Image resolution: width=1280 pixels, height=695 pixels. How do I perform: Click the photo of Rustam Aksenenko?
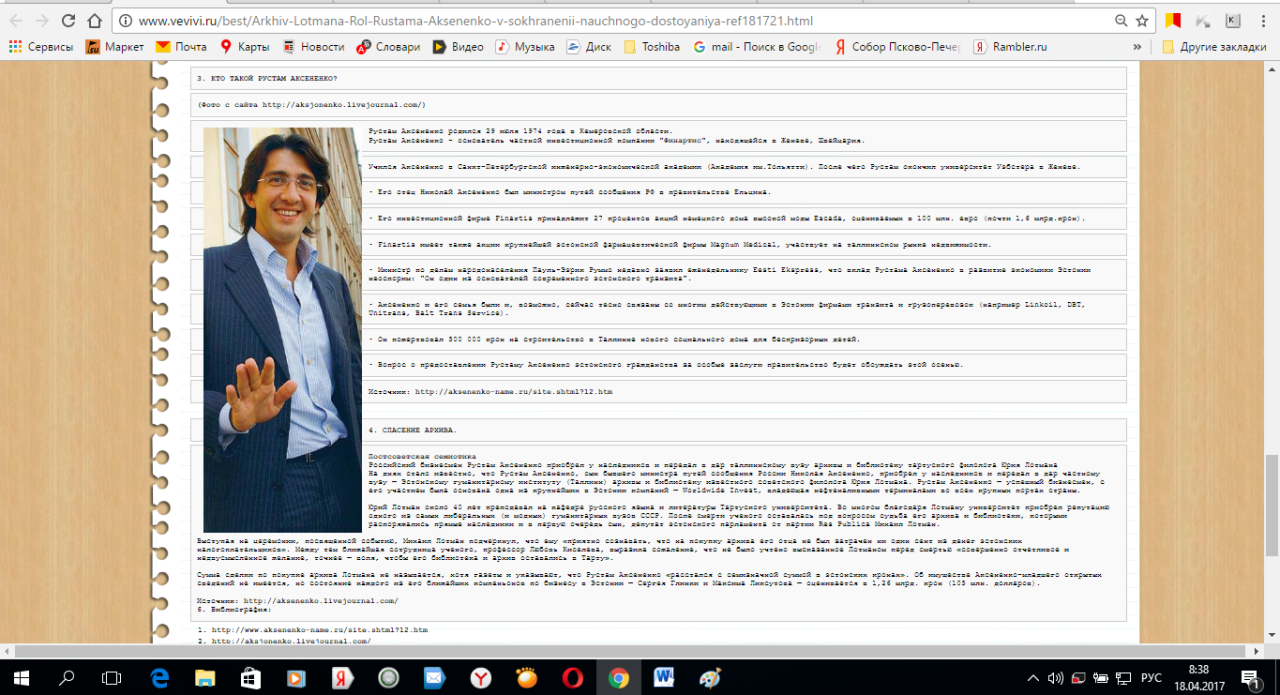282,330
